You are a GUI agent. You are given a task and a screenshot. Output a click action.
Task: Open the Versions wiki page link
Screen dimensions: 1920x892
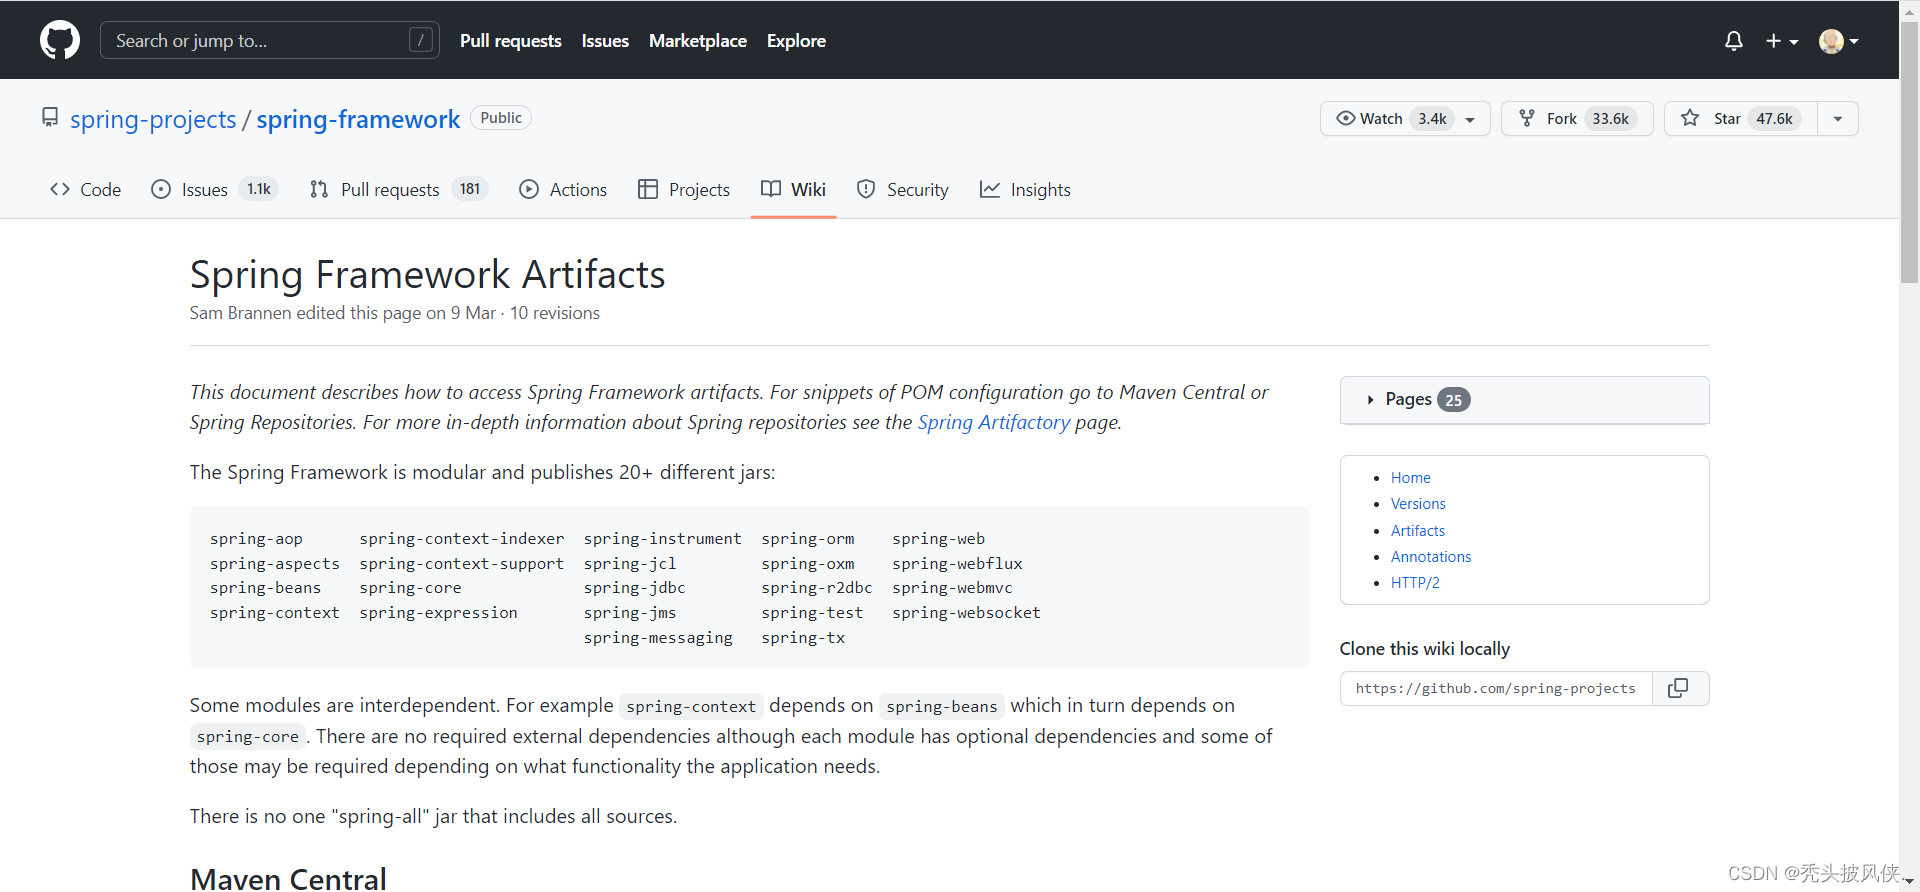tap(1418, 504)
